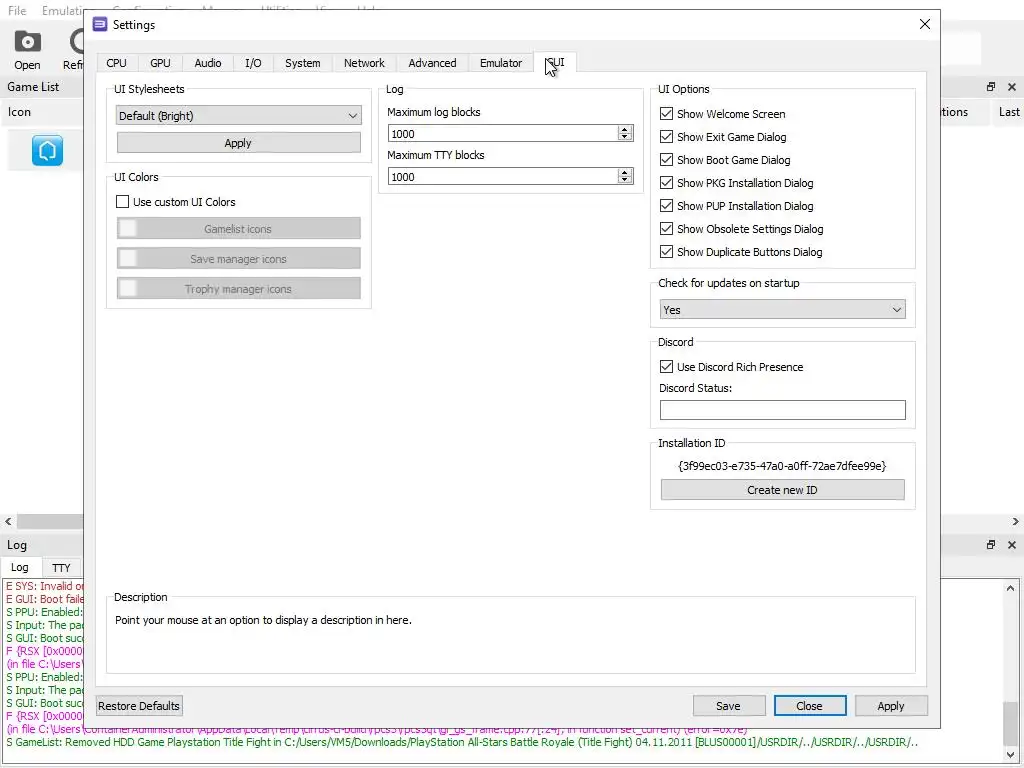The height and width of the screenshot is (768, 1024).
Task: Toggle Show Duplicate Buttons Dialog checkbox
Action: [666, 251]
